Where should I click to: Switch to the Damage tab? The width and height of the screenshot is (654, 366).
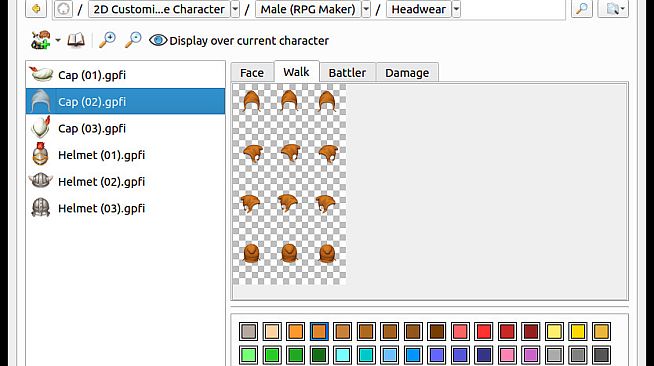point(407,73)
